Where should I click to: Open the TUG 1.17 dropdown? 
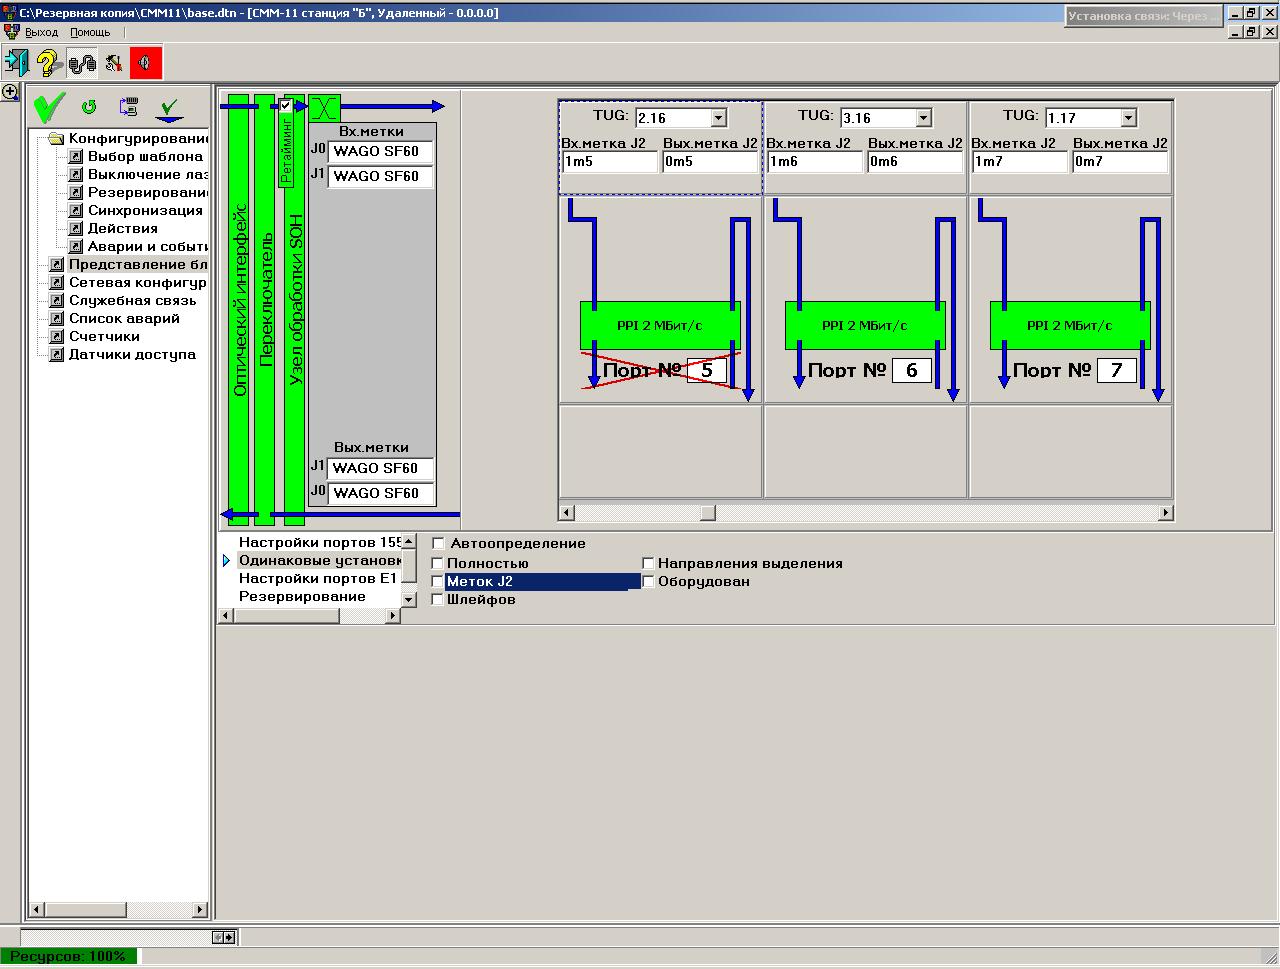(1128, 118)
